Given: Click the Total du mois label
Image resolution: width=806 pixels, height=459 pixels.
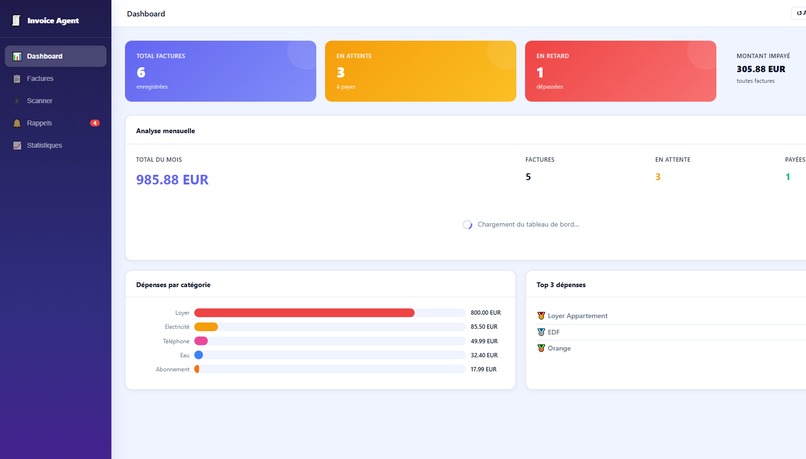Looking at the screenshot, I should click(x=159, y=160).
